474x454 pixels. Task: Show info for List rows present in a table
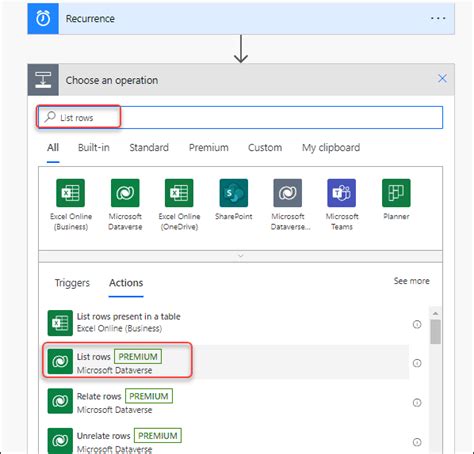(417, 324)
